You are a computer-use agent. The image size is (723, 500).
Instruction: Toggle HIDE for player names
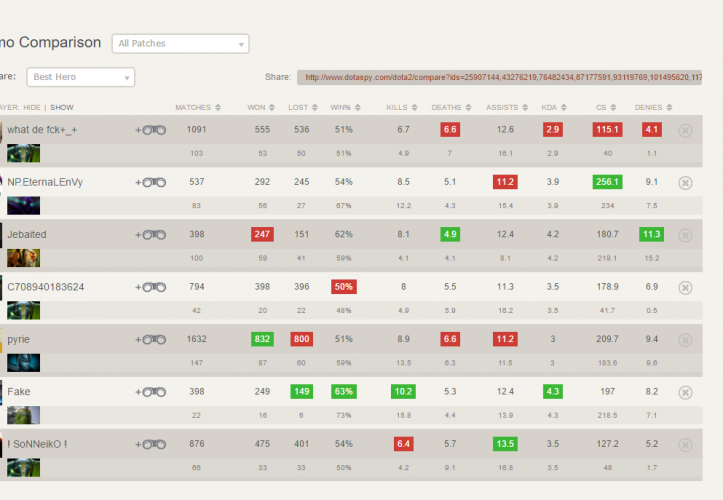33,107
